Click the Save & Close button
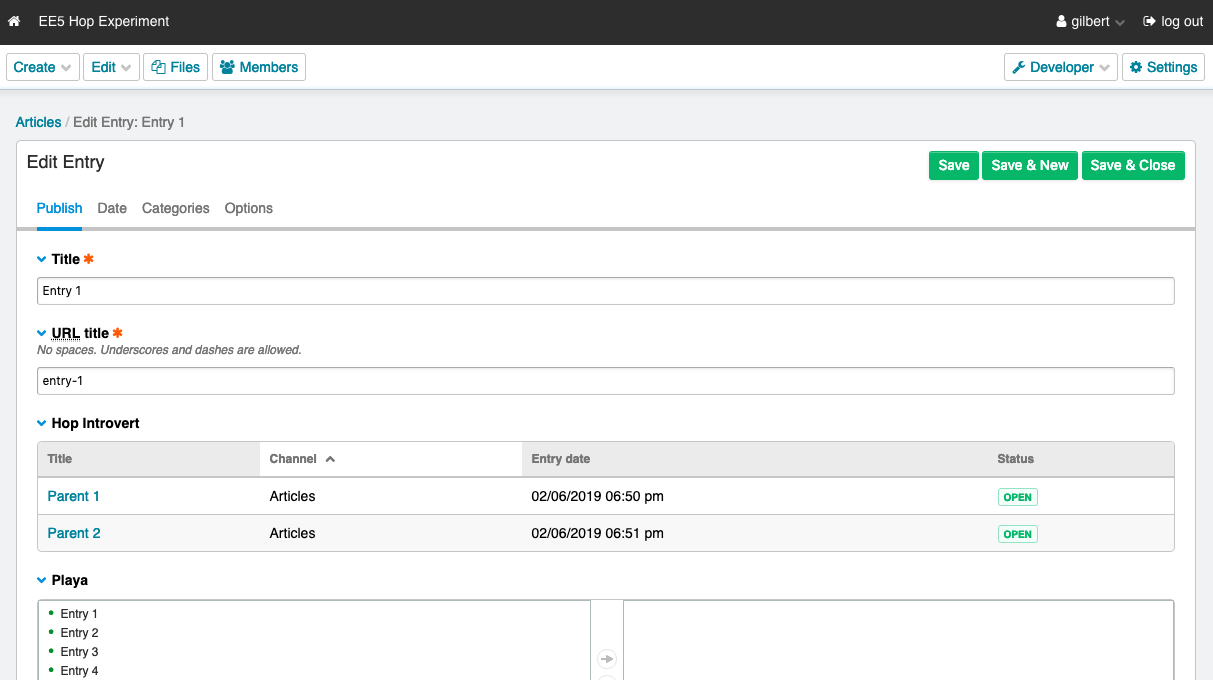This screenshot has height=680, width=1213. pyautogui.click(x=1133, y=165)
